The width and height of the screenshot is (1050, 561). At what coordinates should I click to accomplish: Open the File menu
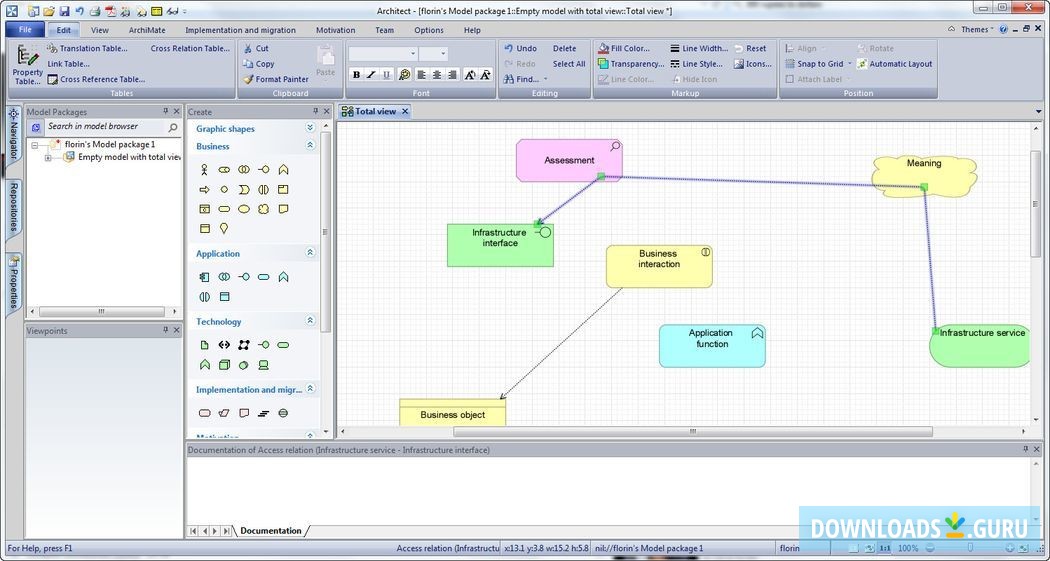pyautogui.click(x=25, y=29)
